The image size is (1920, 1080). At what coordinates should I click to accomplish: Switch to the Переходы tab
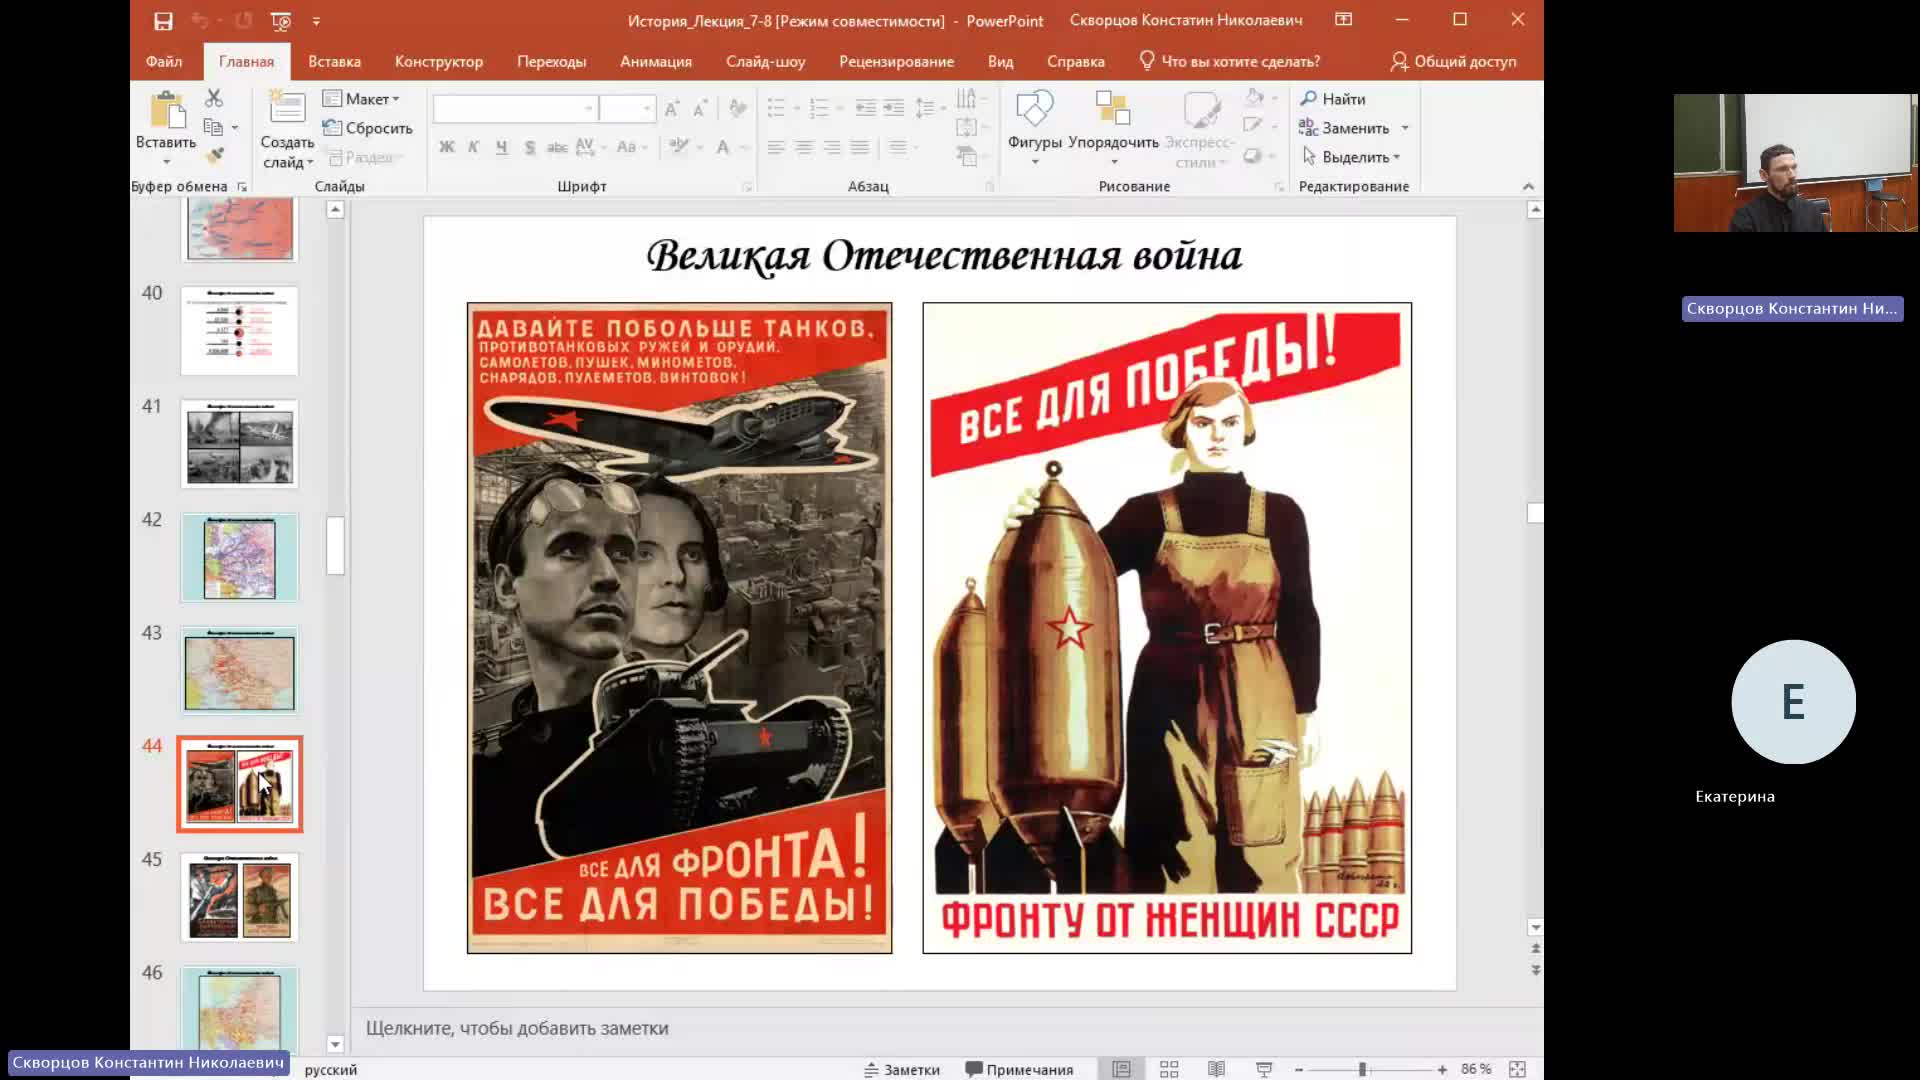(551, 61)
